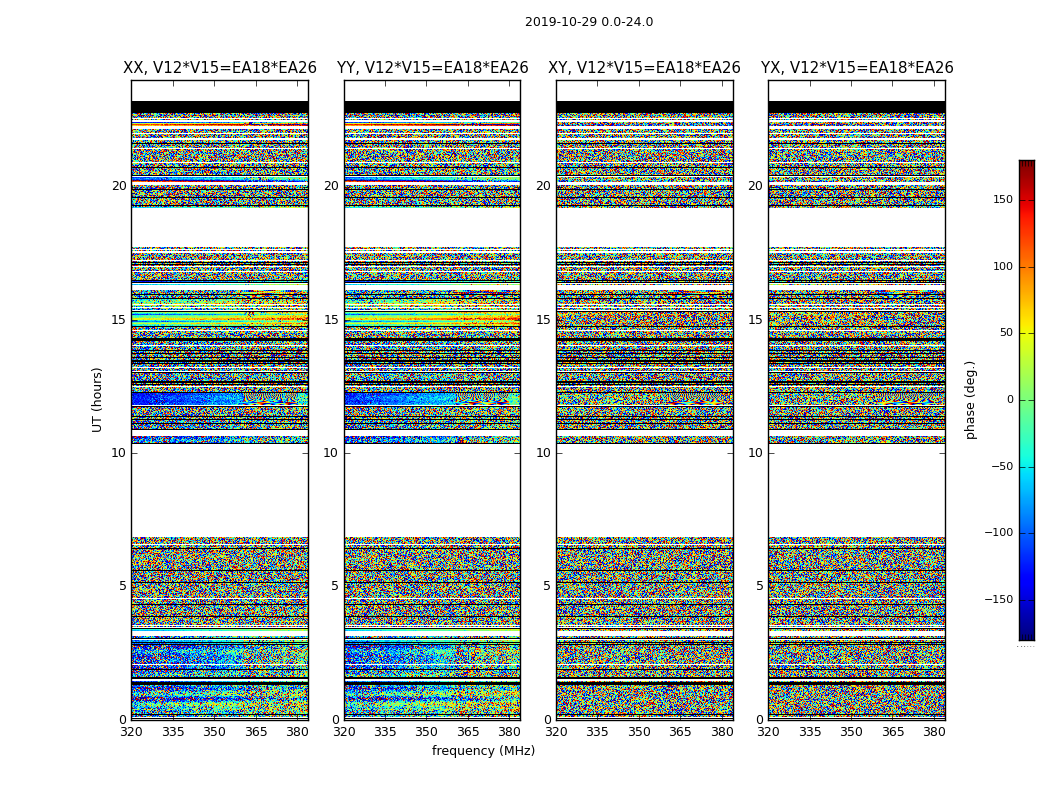
Task: Click XX panel x-axis tick '335'
Action: click(x=173, y=732)
